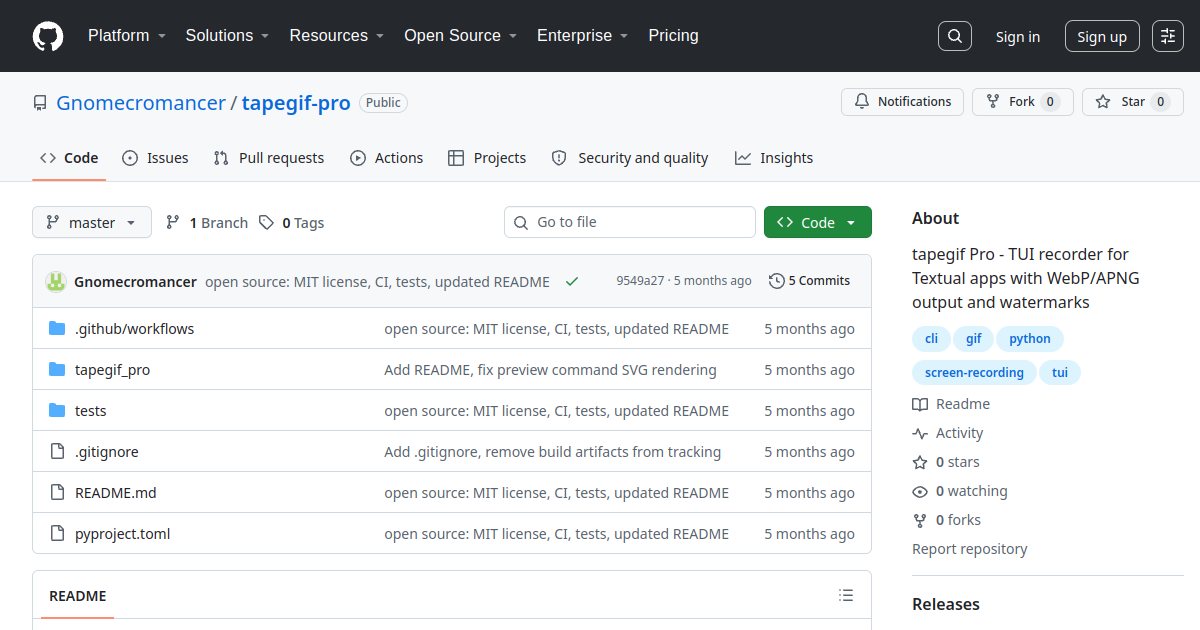Click the tests folder icon
Screen dimensions: 1200x630
click(x=57, y=411)
